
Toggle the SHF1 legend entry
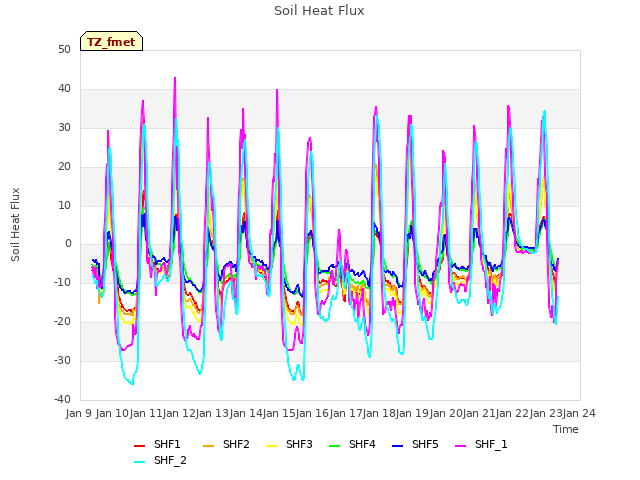pos(157,444)
